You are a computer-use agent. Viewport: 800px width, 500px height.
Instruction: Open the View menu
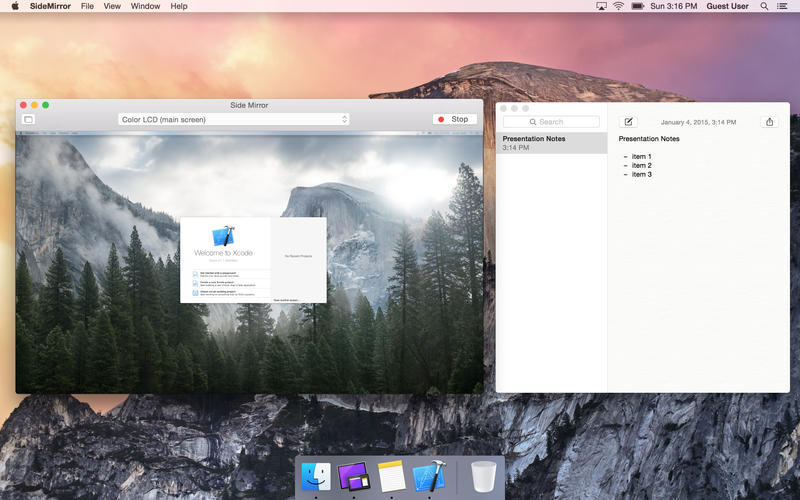(112, 6)
